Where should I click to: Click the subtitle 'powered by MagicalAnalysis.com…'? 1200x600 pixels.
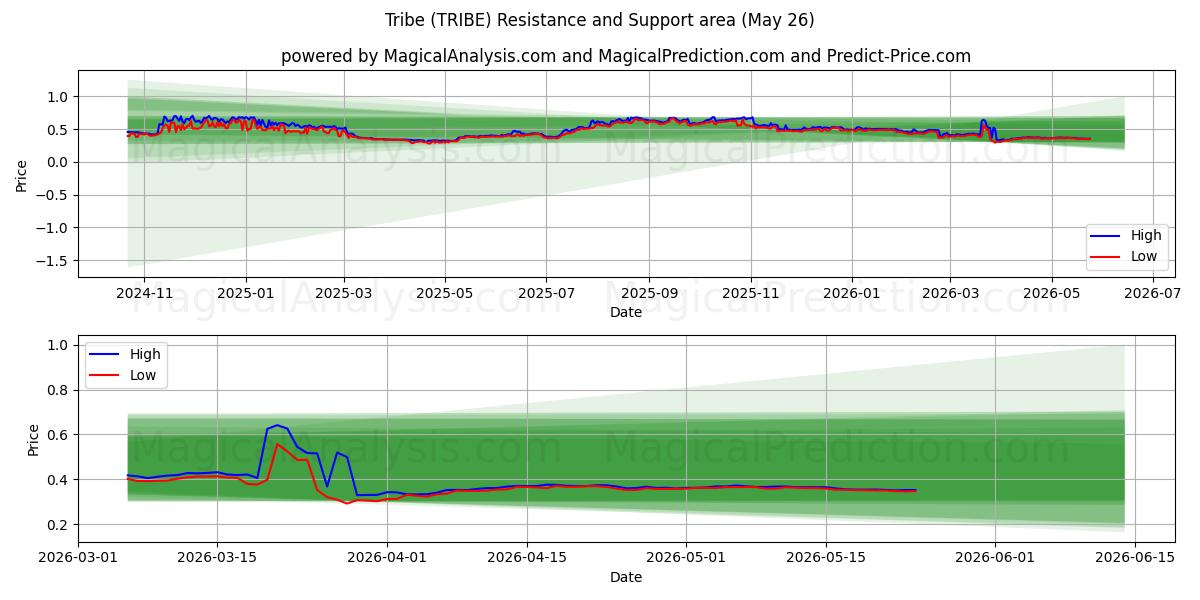pyautogui.click(x=626, y=56)
